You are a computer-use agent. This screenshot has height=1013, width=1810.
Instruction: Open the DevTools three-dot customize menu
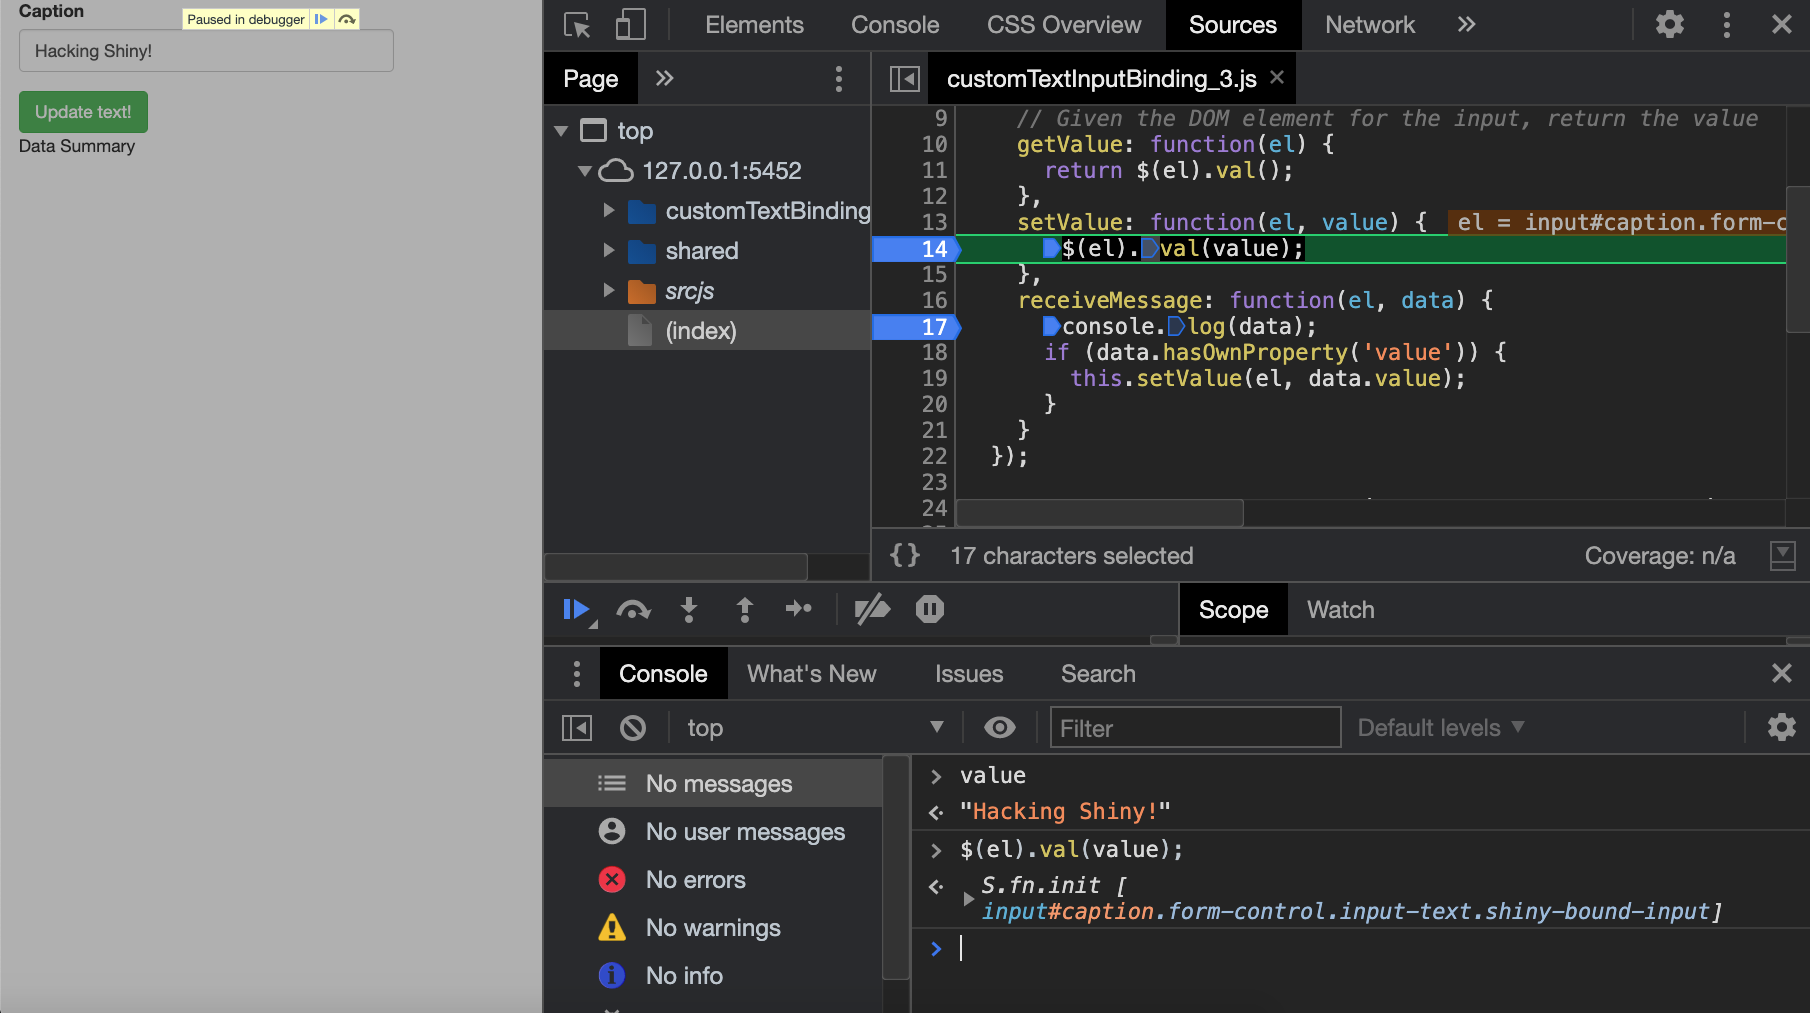(x=1726, y=25)
